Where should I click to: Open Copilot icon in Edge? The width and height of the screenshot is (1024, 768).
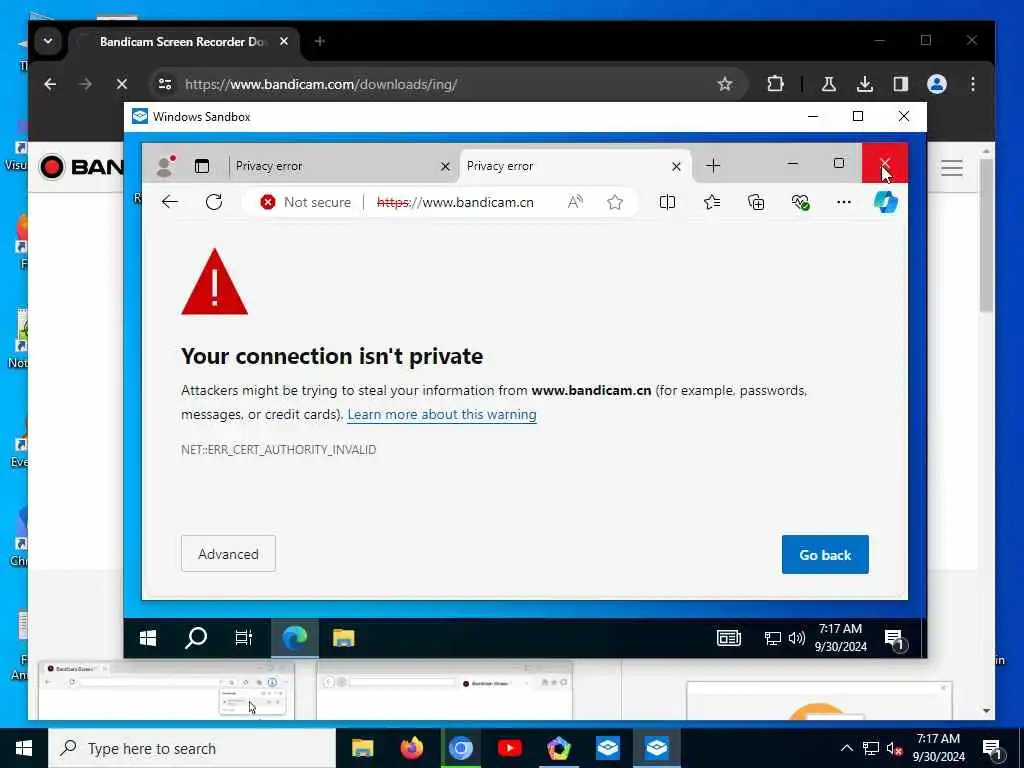pos(886,202)
